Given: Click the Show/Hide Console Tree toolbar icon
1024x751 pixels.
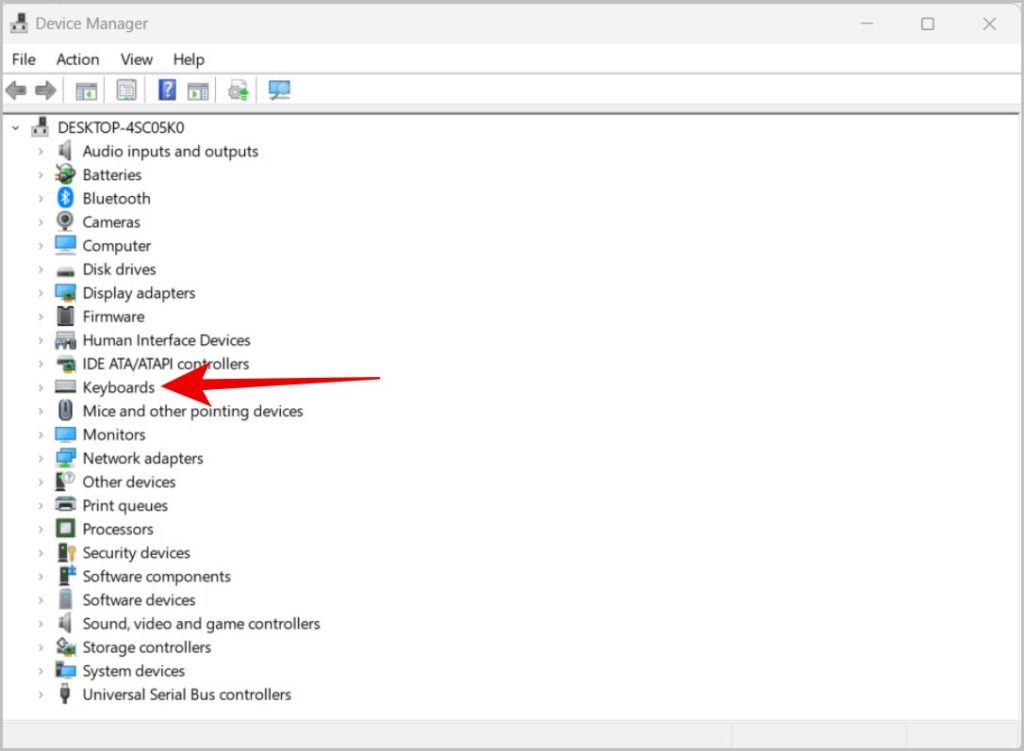Looking at the screenshot, I should 86,91.
